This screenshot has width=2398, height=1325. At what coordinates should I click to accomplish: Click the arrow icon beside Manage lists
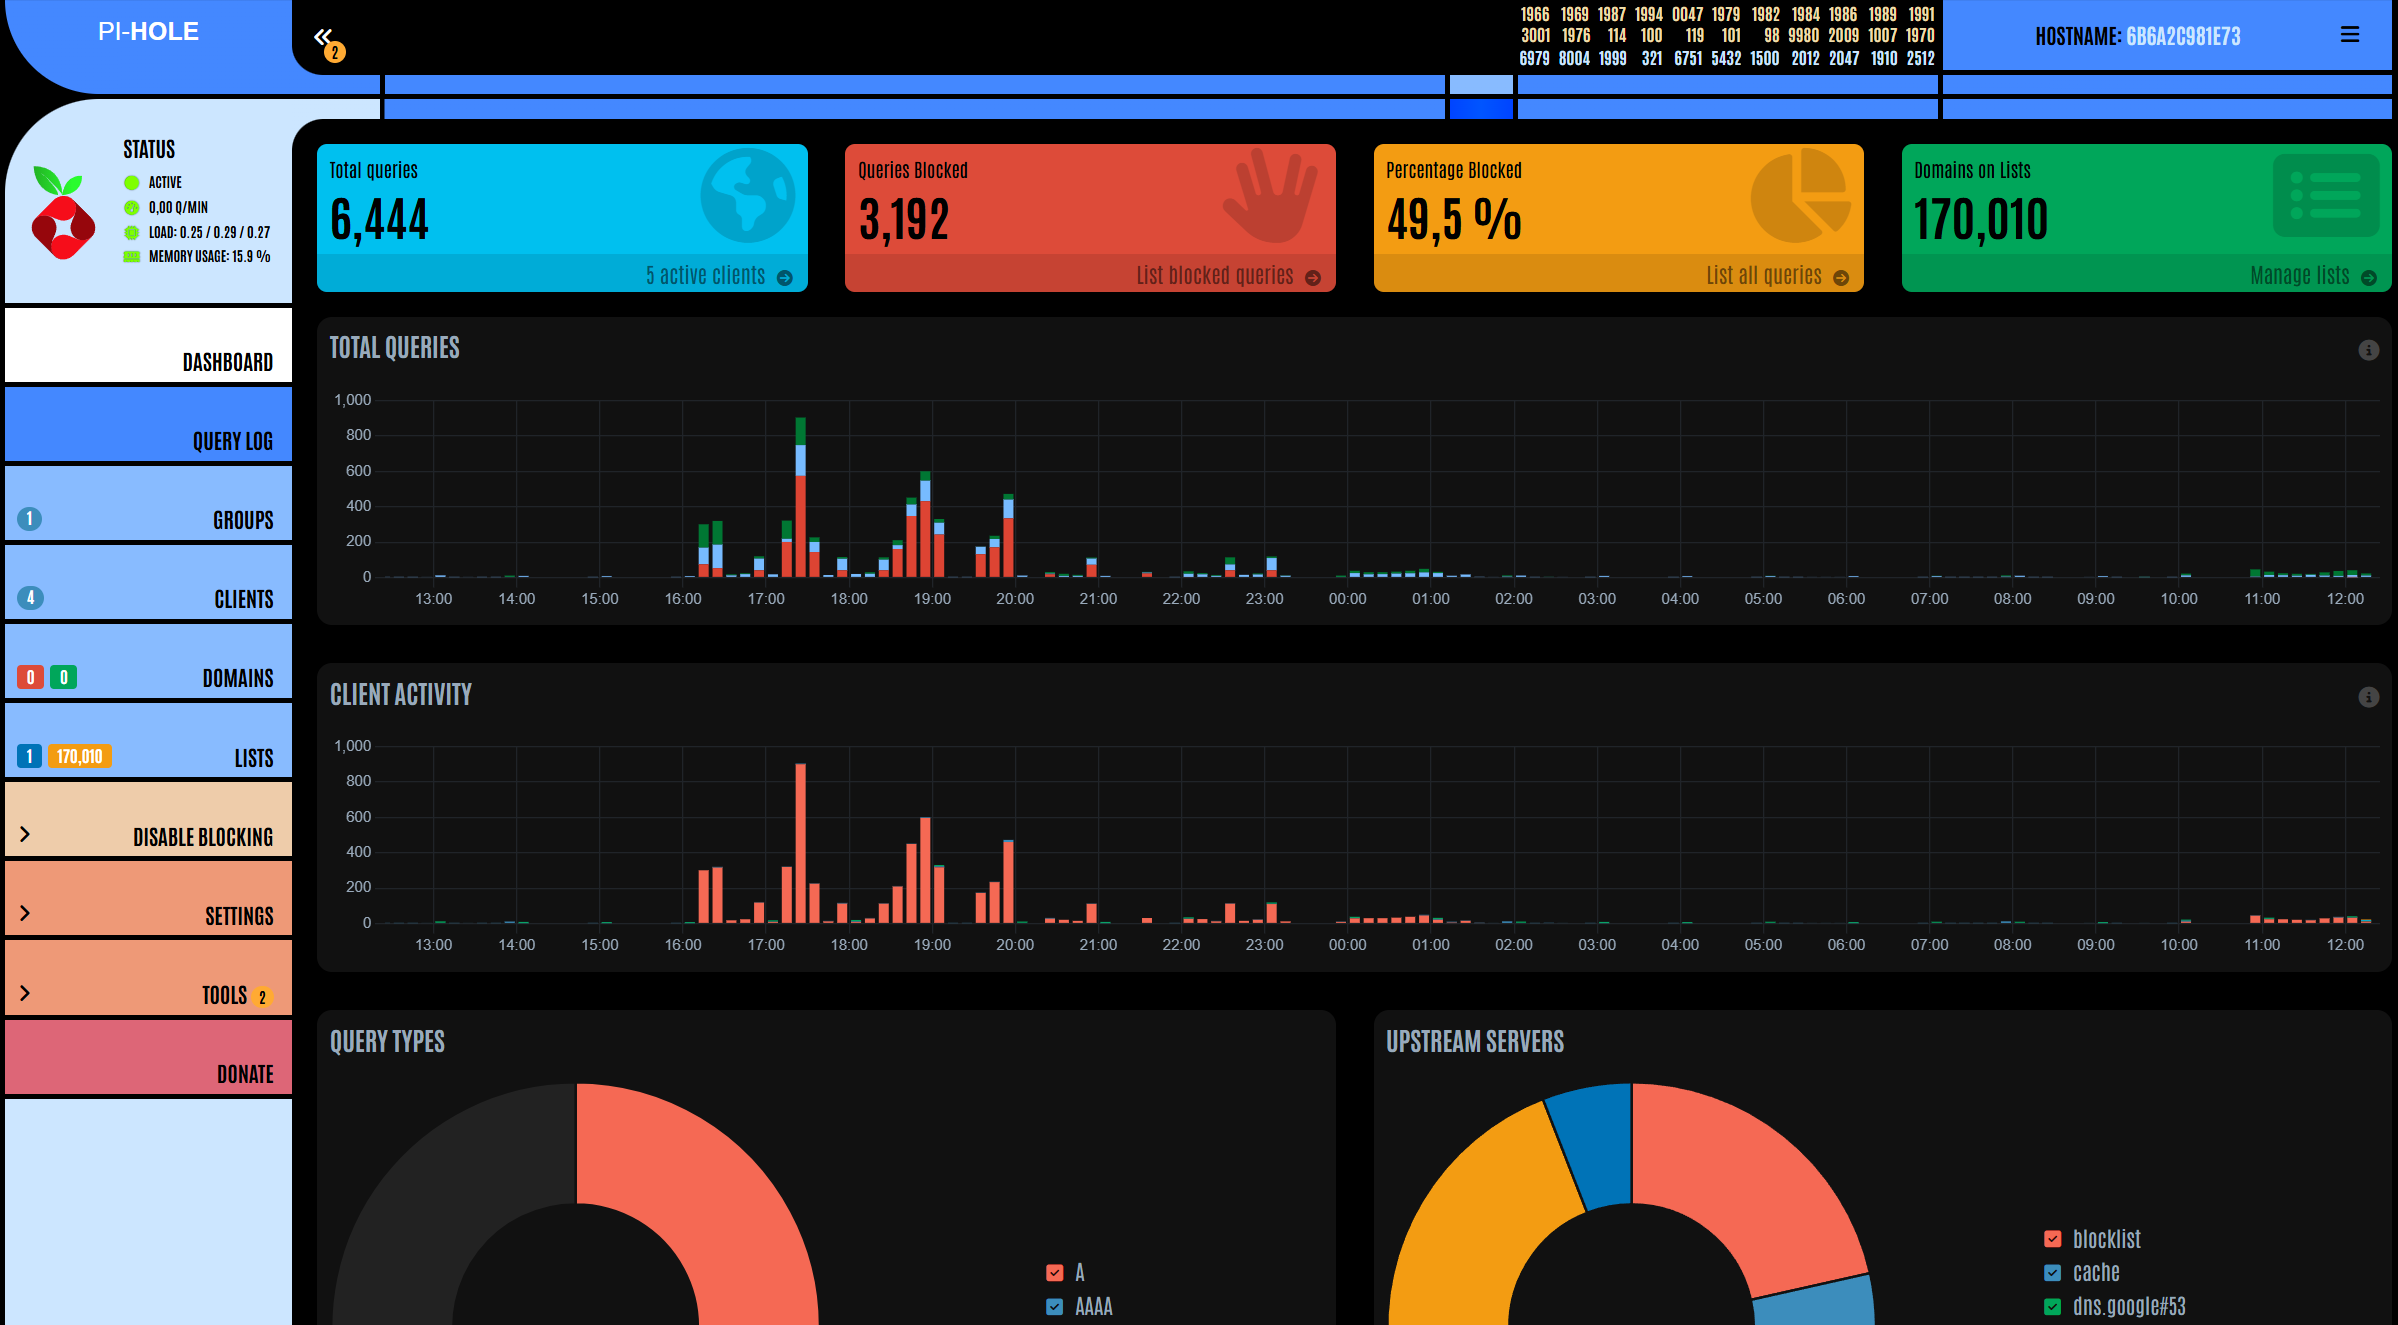click(2369, 278)
